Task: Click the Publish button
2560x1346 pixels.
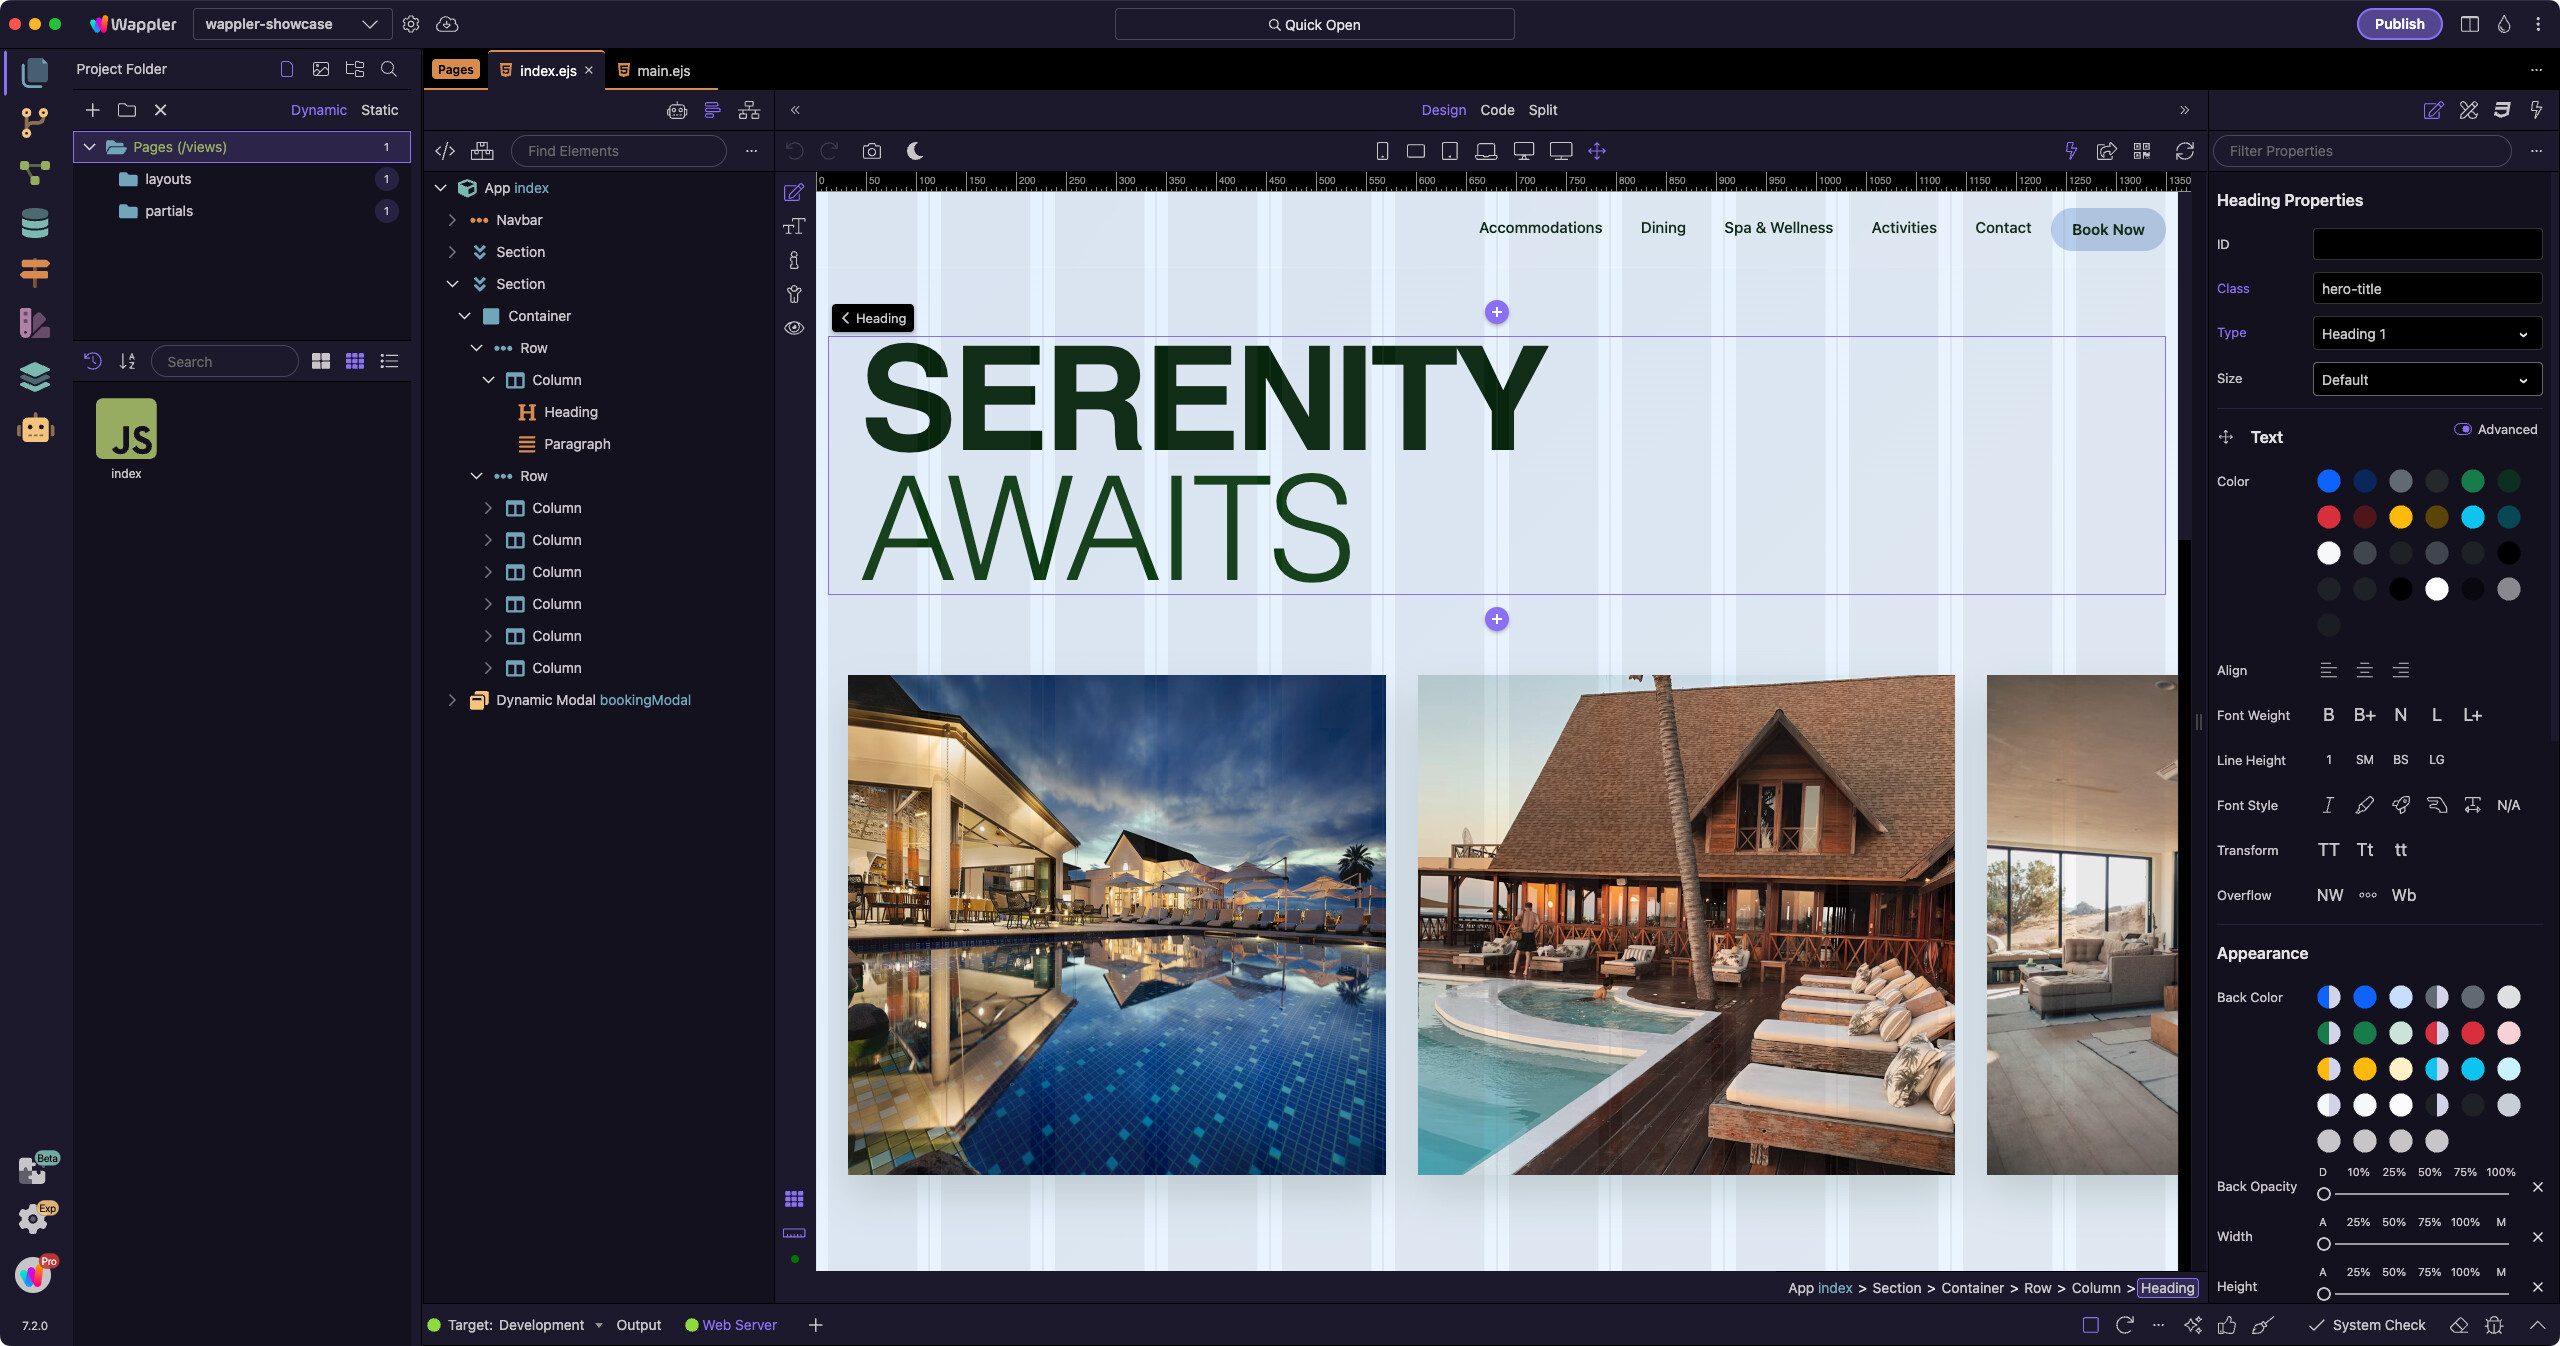Action: 2398,24
